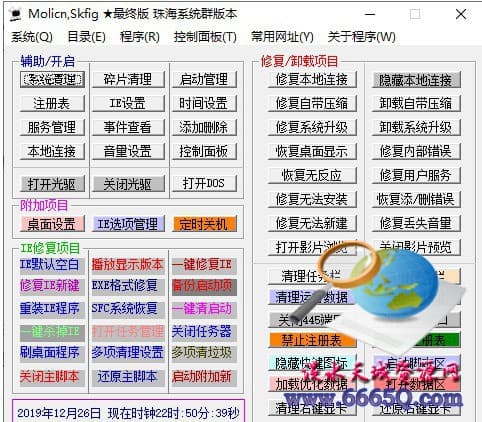Open the 控制面板(T) menu
The image size is (482, 422).
point(205,37)
